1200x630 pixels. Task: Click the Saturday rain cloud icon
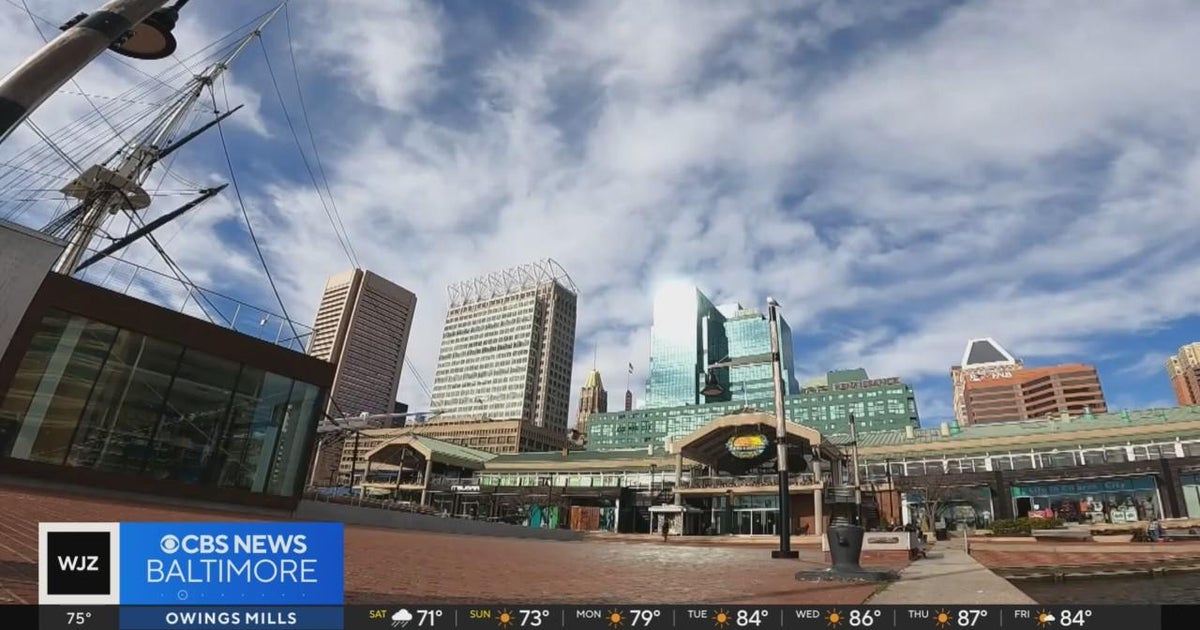pos(402,618)
